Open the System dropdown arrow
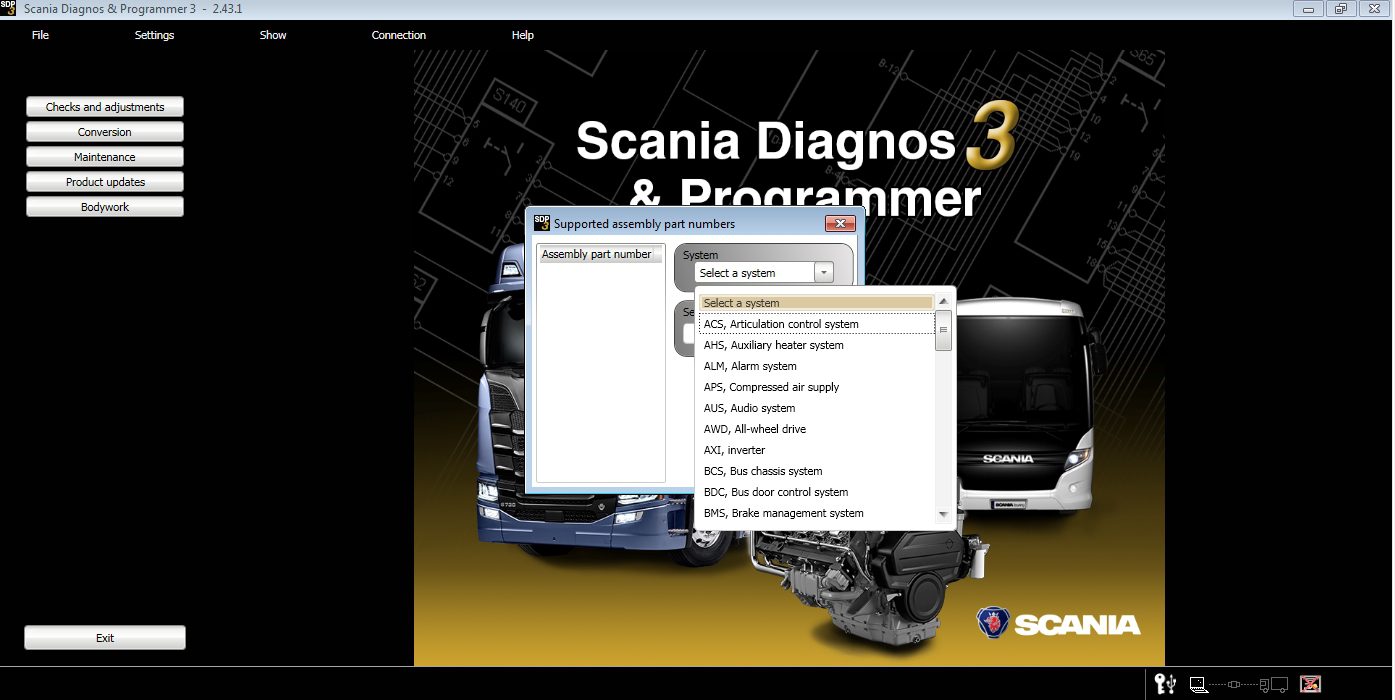1395x700 pixels. point(824,271)
